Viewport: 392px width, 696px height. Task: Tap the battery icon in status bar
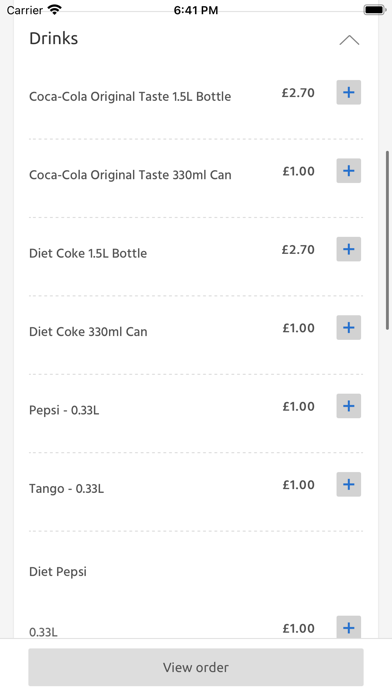tap(375, 9)
